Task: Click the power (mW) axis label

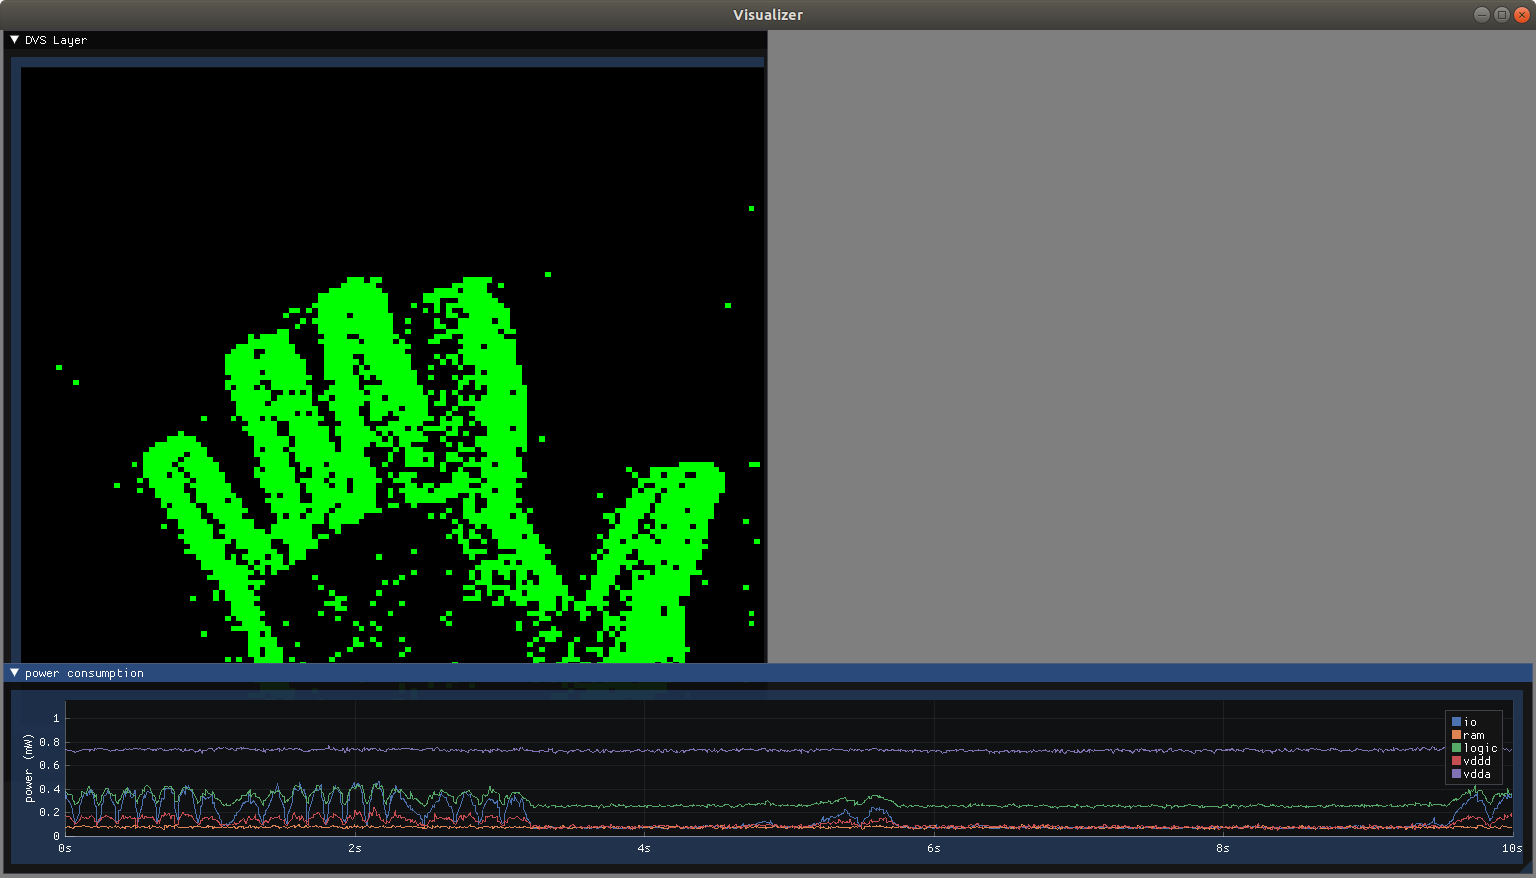Action: (x=29, y=767)
